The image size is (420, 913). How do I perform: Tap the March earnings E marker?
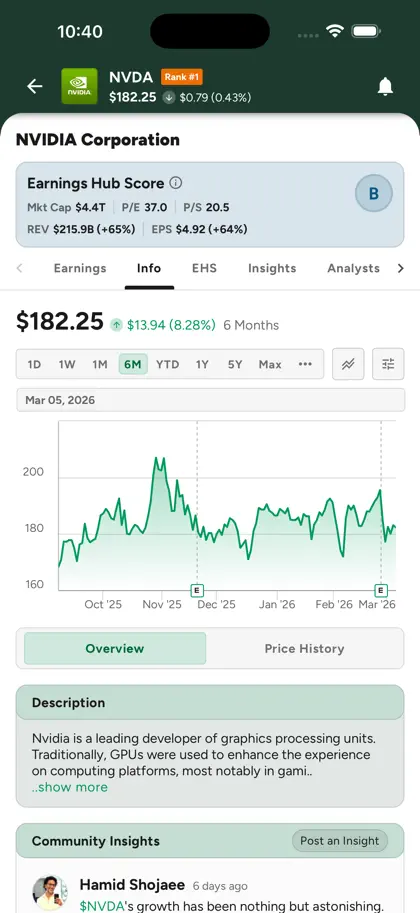tap(382, 590)
